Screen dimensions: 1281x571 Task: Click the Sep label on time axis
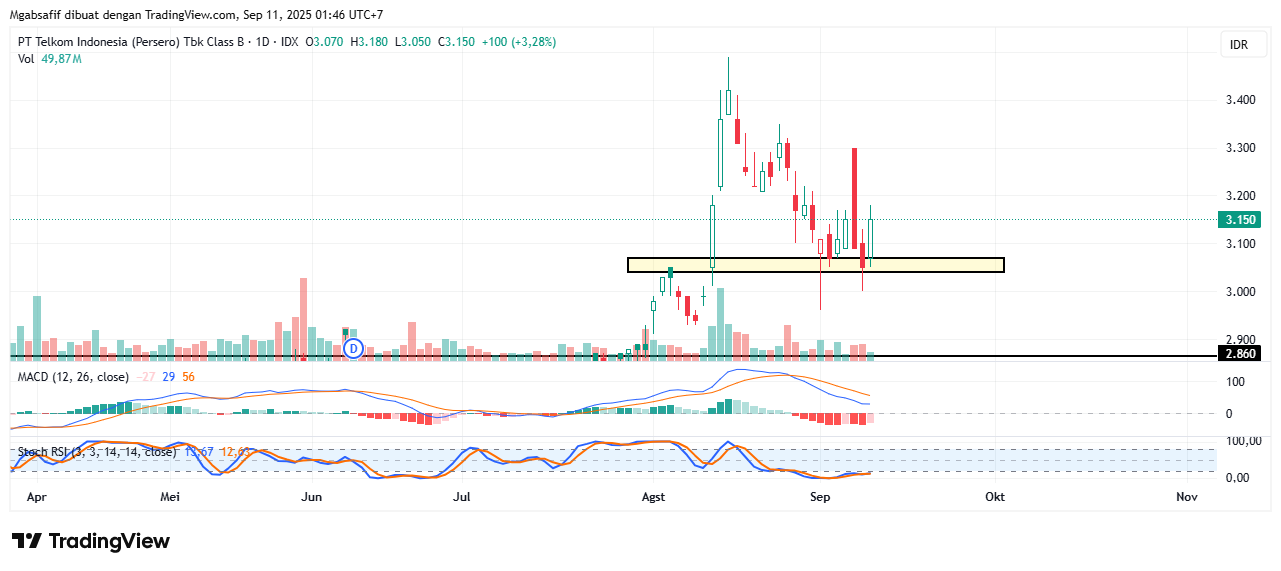(x=820, y=496)
